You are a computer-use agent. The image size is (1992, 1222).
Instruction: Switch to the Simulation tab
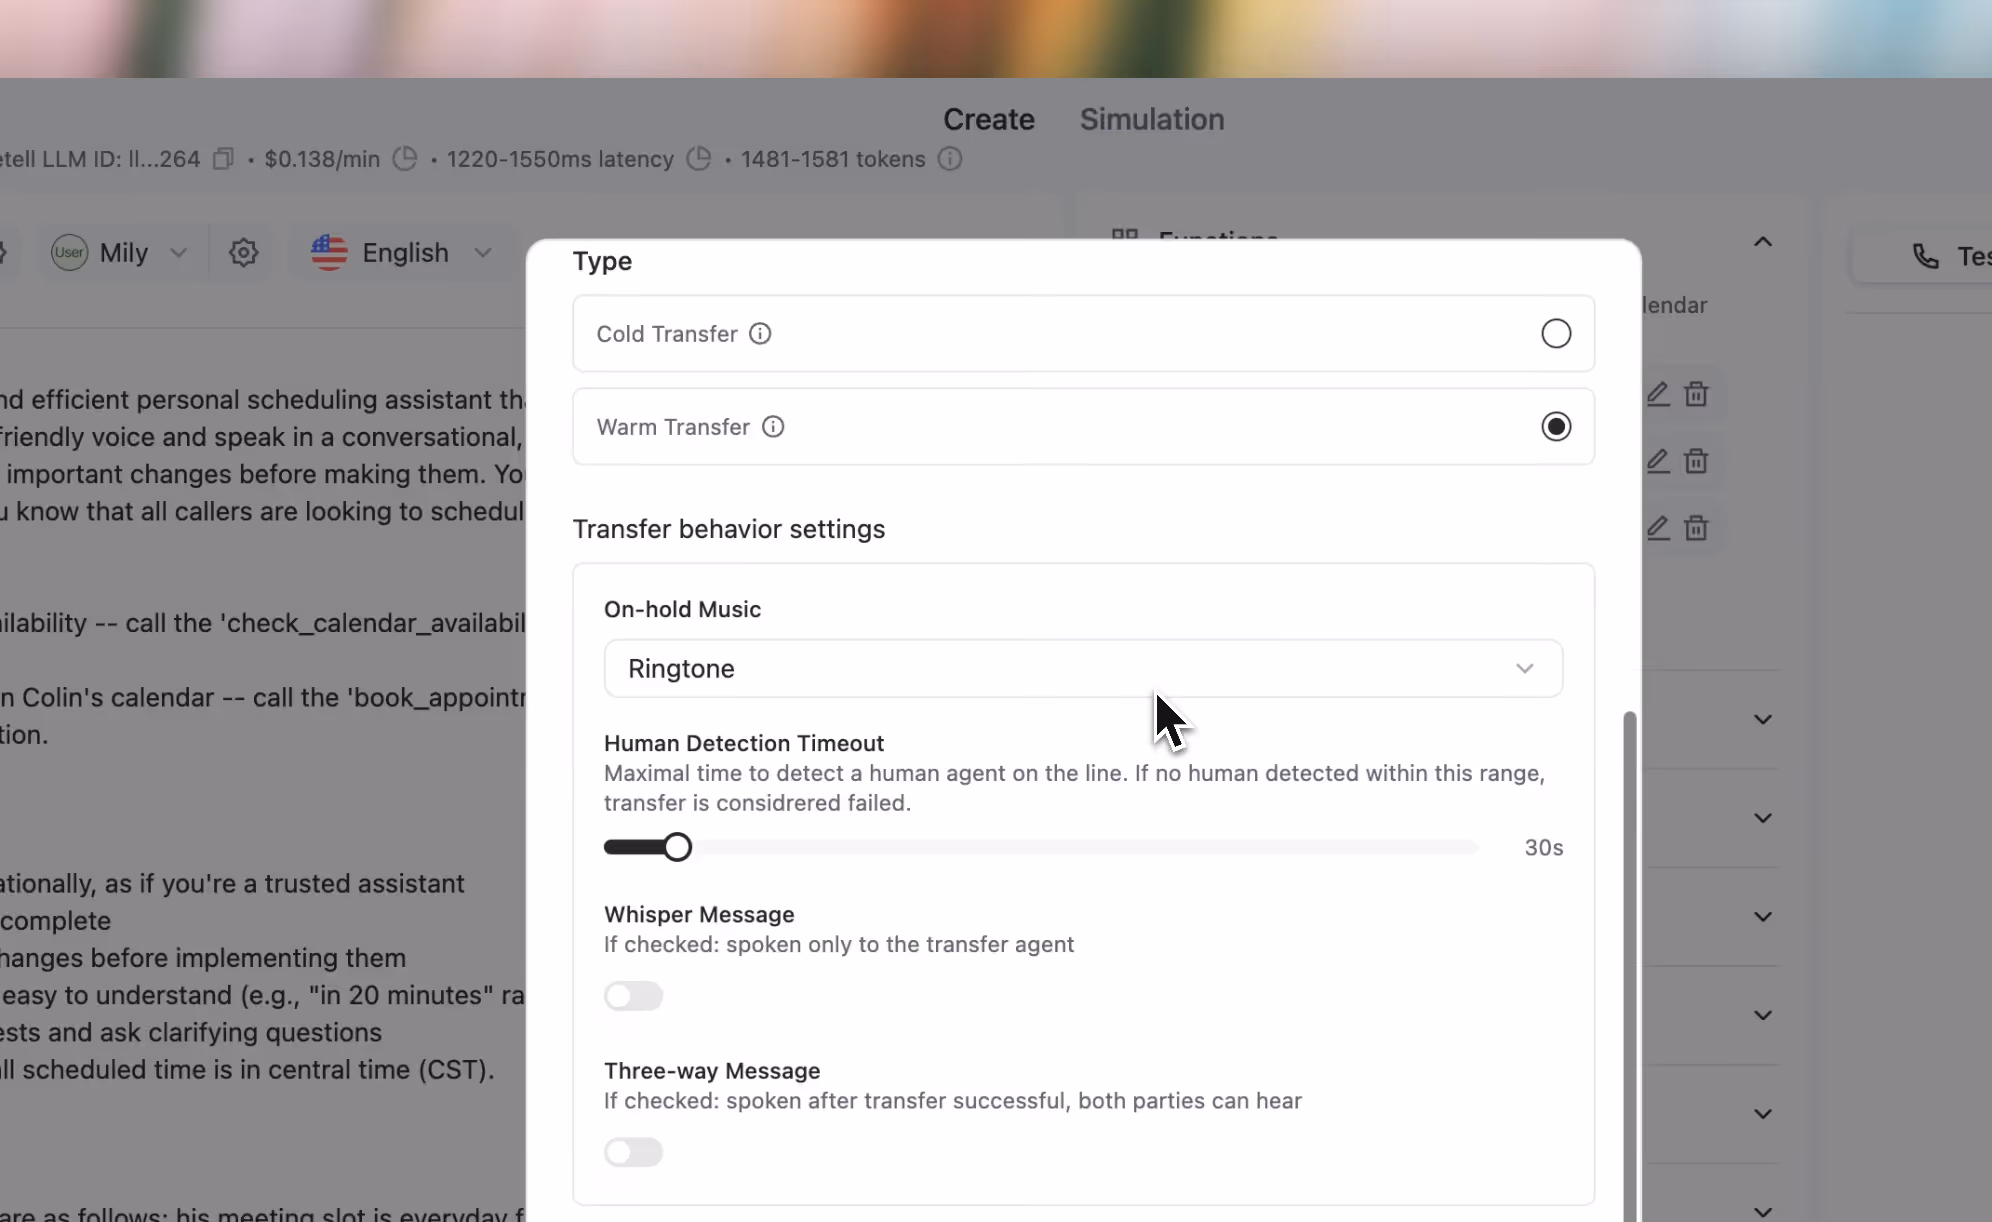pyautogui.click(x=1151, y=120)
